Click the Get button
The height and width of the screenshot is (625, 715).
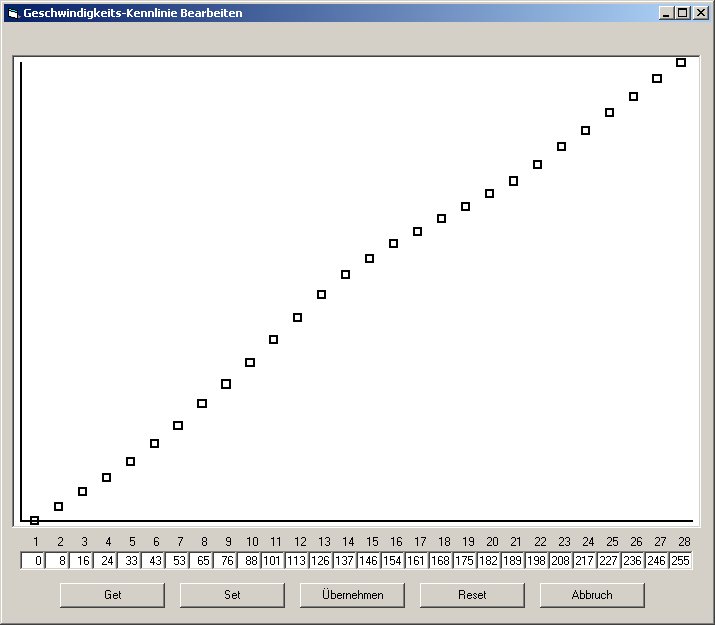pyautogui.click(x=112, y=595)
